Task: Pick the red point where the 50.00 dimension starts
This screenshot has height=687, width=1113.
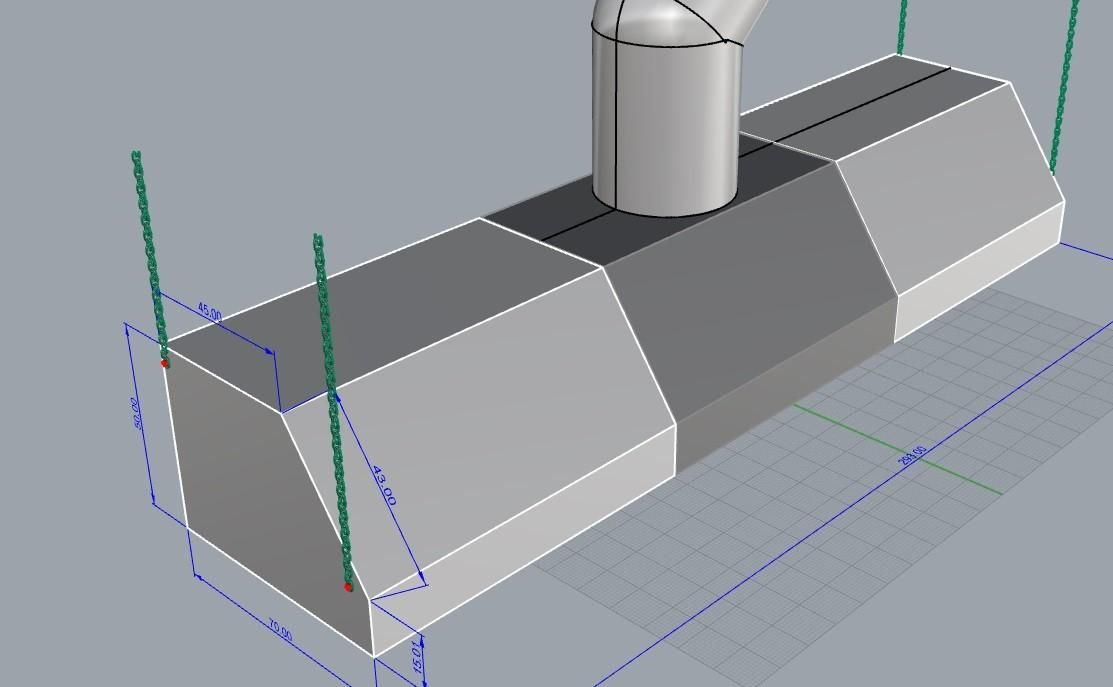Action: coord(165,363)
